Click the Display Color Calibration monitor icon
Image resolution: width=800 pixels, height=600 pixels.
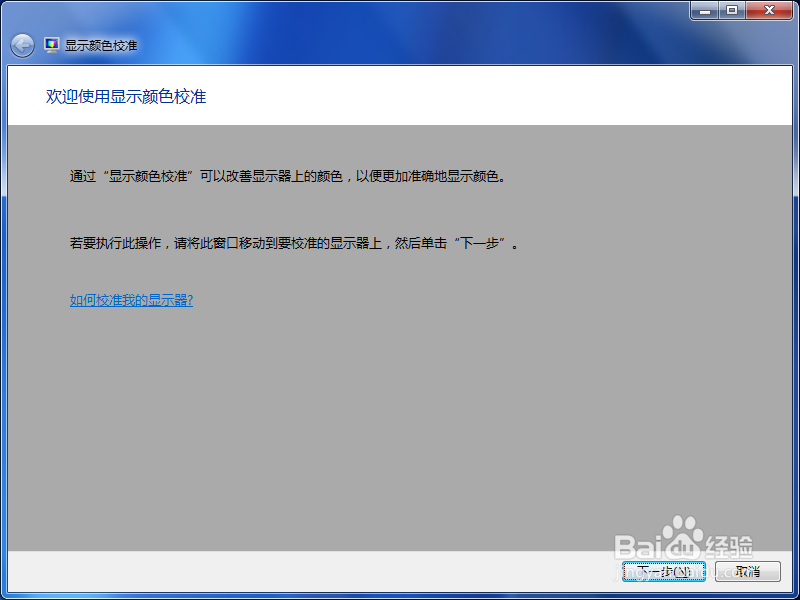(x=50, y=44)
